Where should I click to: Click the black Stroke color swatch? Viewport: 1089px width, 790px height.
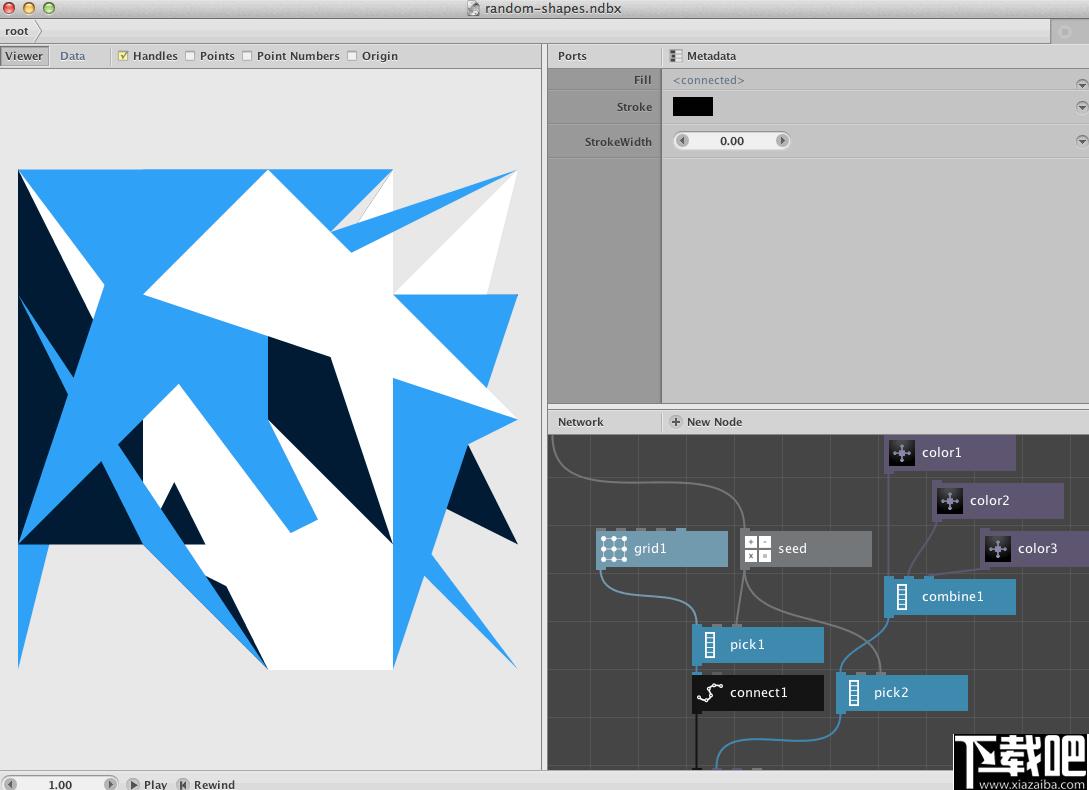693,107
